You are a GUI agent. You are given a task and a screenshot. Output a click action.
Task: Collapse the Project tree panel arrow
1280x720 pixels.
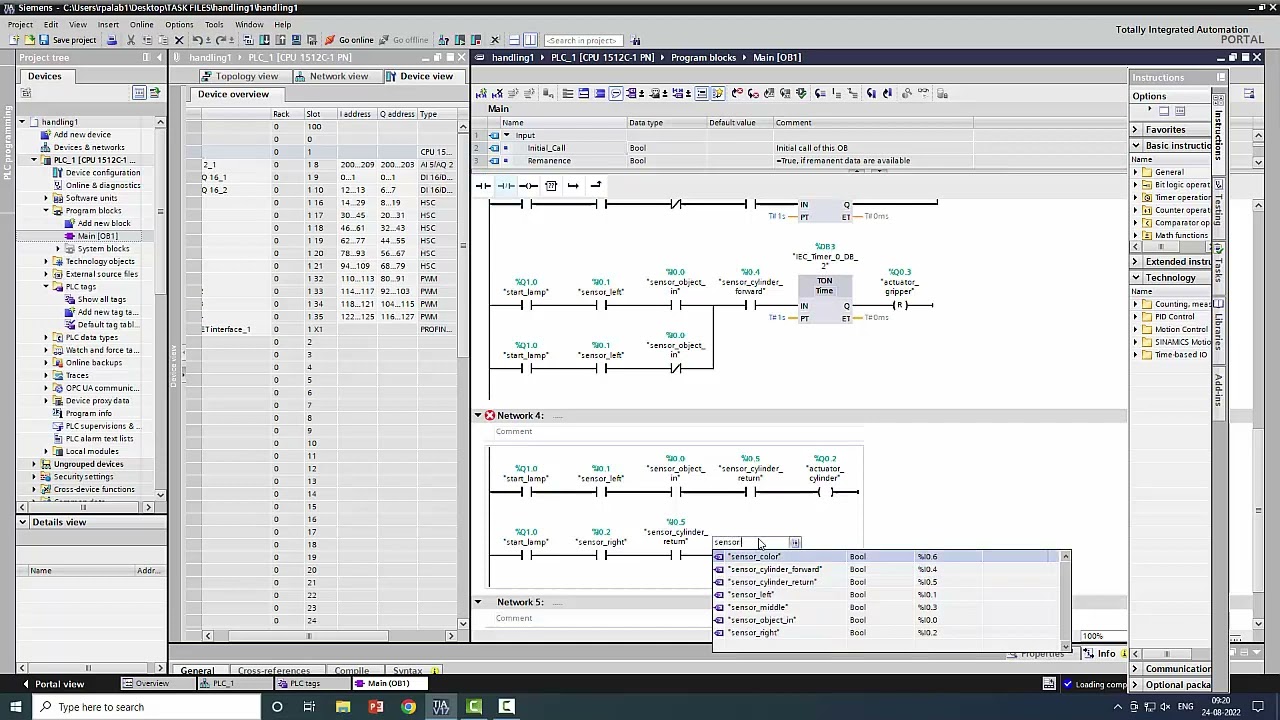coord(159,58)
